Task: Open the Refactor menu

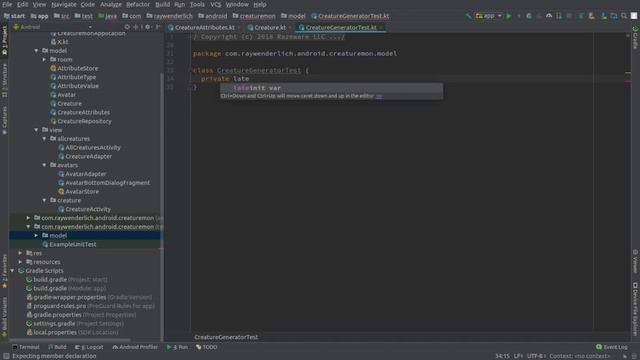Action: (138, 4)
